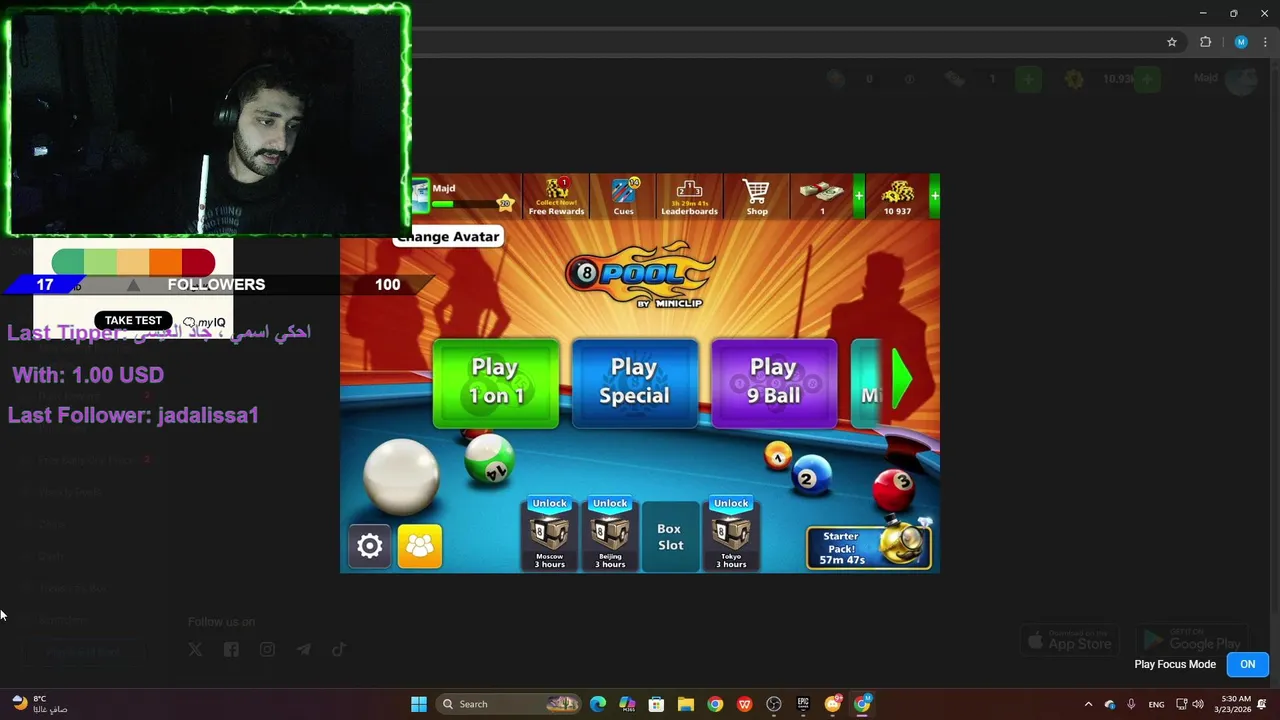1280x720 pixels.
Task: Open Microsoft 365 Copilot taskbar icon
Action: click(627, 704)
